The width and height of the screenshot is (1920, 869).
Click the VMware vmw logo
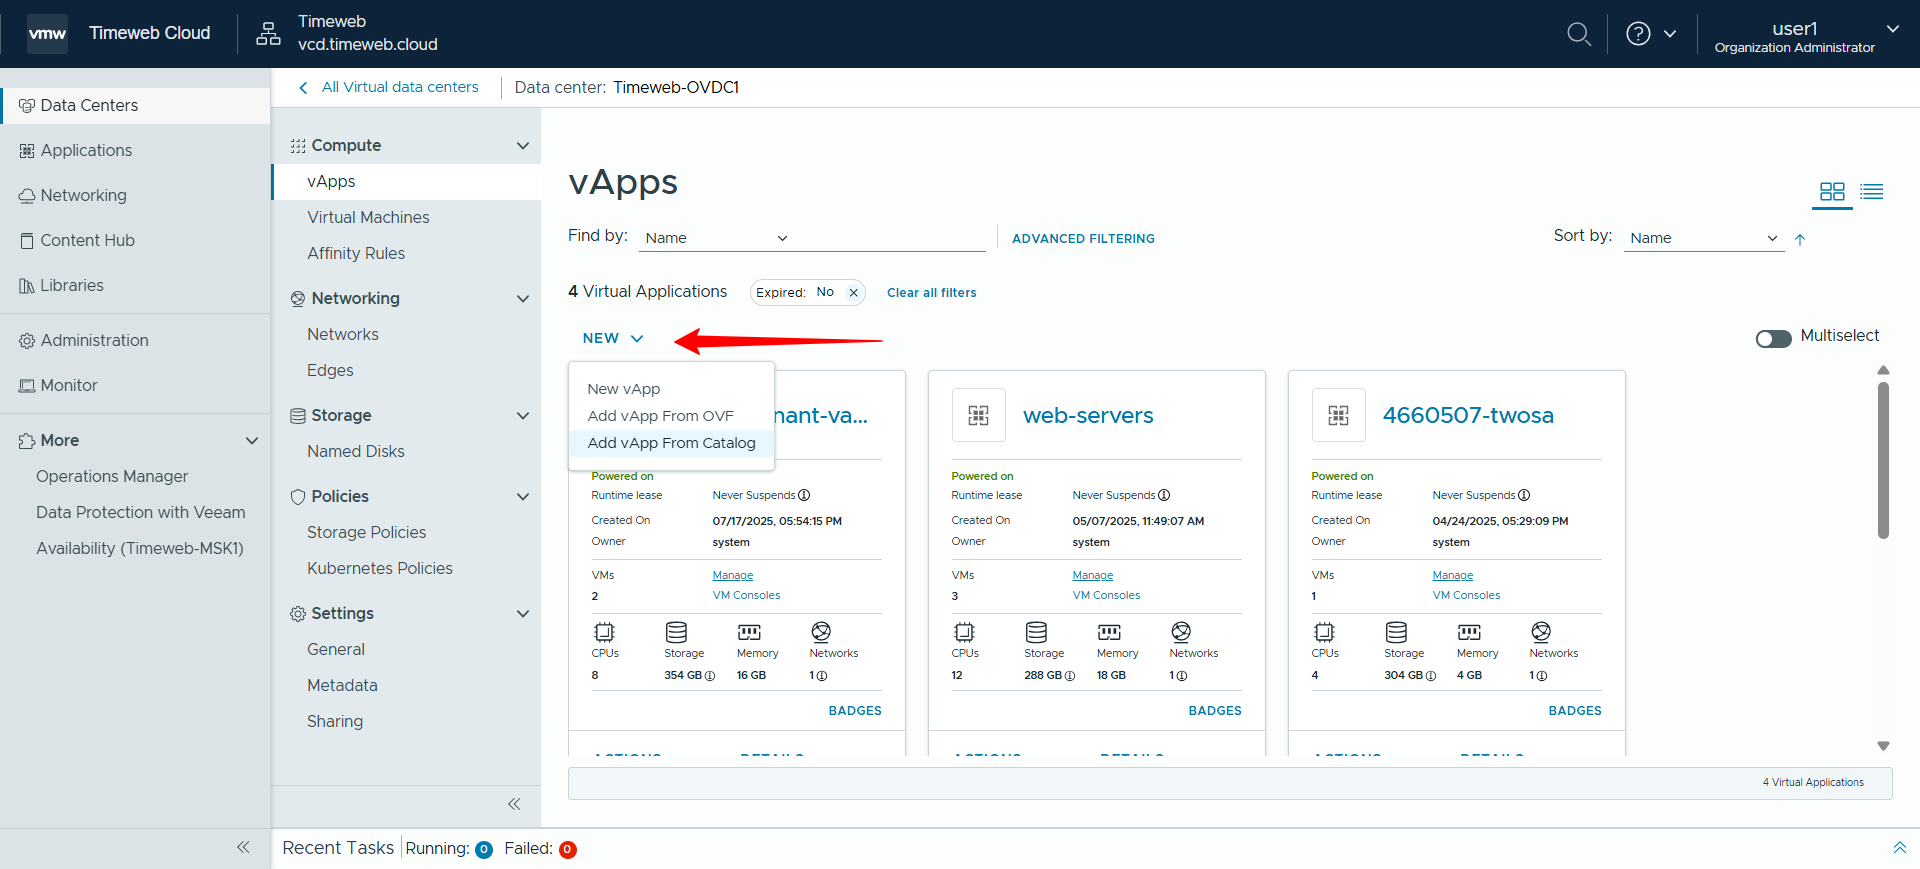[47, 33]
